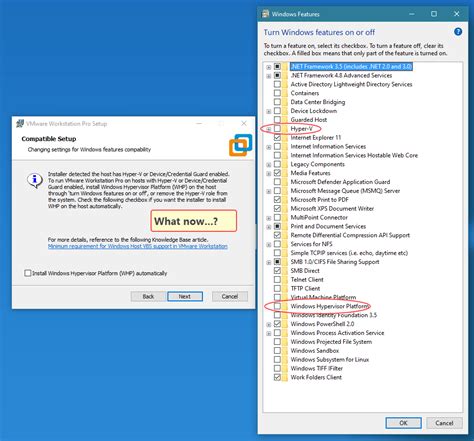Select the MultiPoint Connector row
474x441 pixels.
319,217
